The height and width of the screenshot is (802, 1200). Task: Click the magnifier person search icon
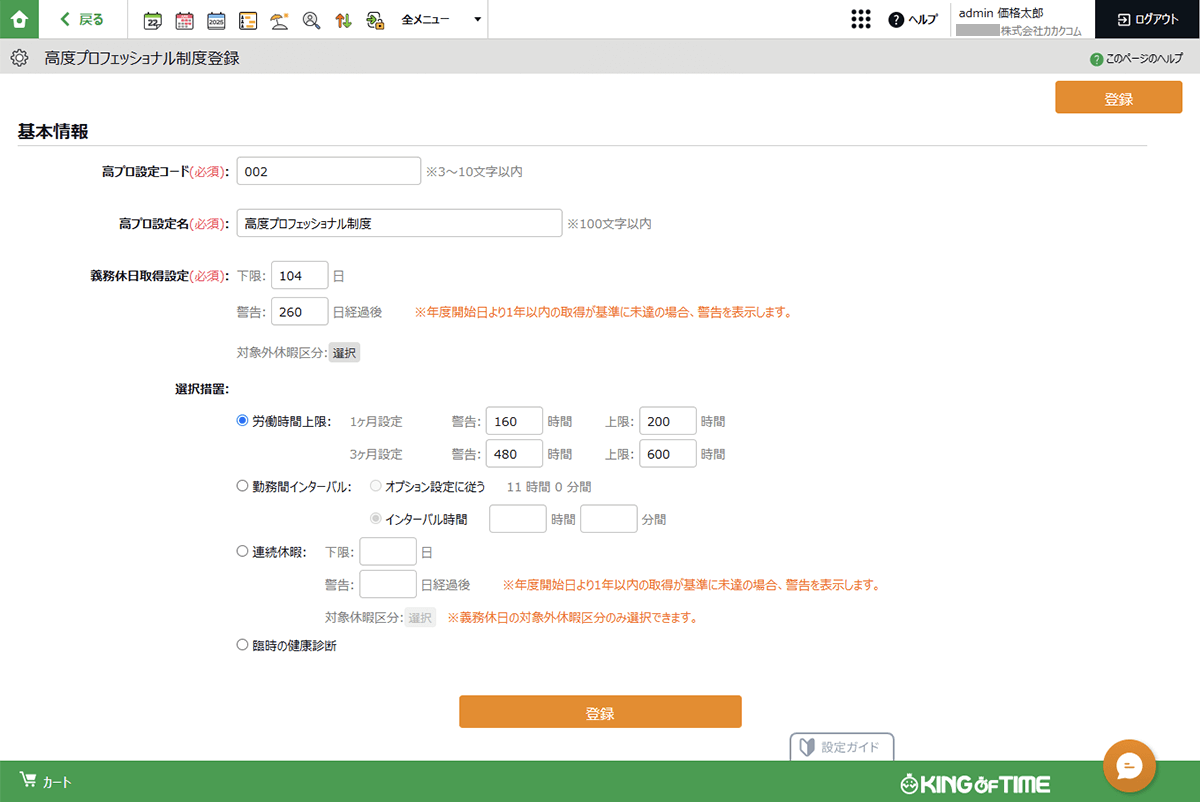[311, 20]
